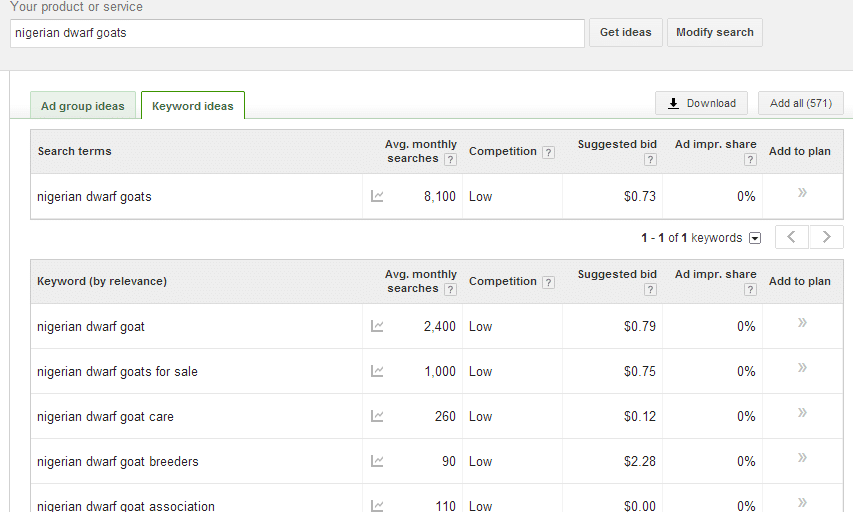Add search term nigerian dwarf goats to plan
Image resolution: width=853 pixels, height=512 pixels.
[802, 193]
